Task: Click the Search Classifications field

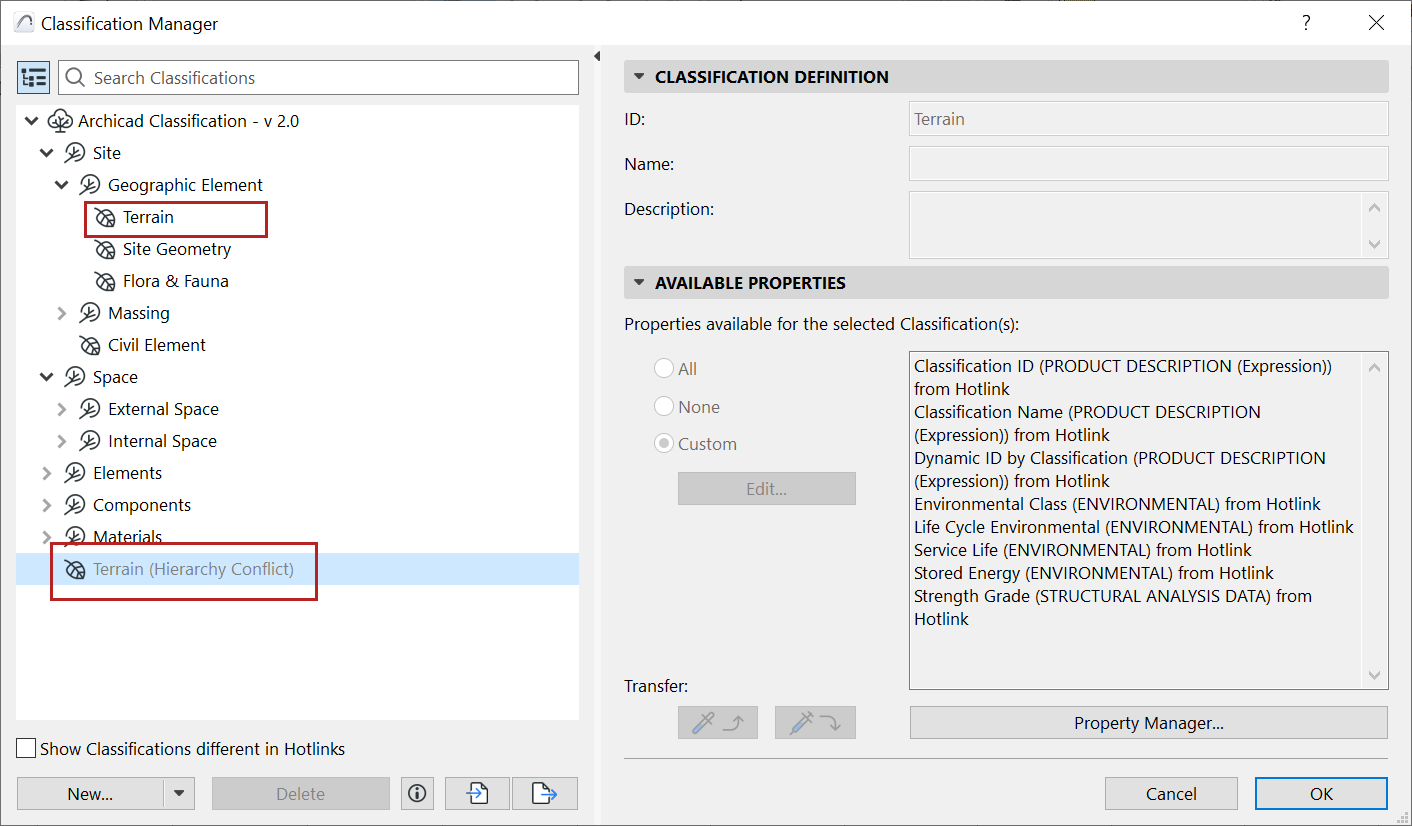Action: coord(319,78)
